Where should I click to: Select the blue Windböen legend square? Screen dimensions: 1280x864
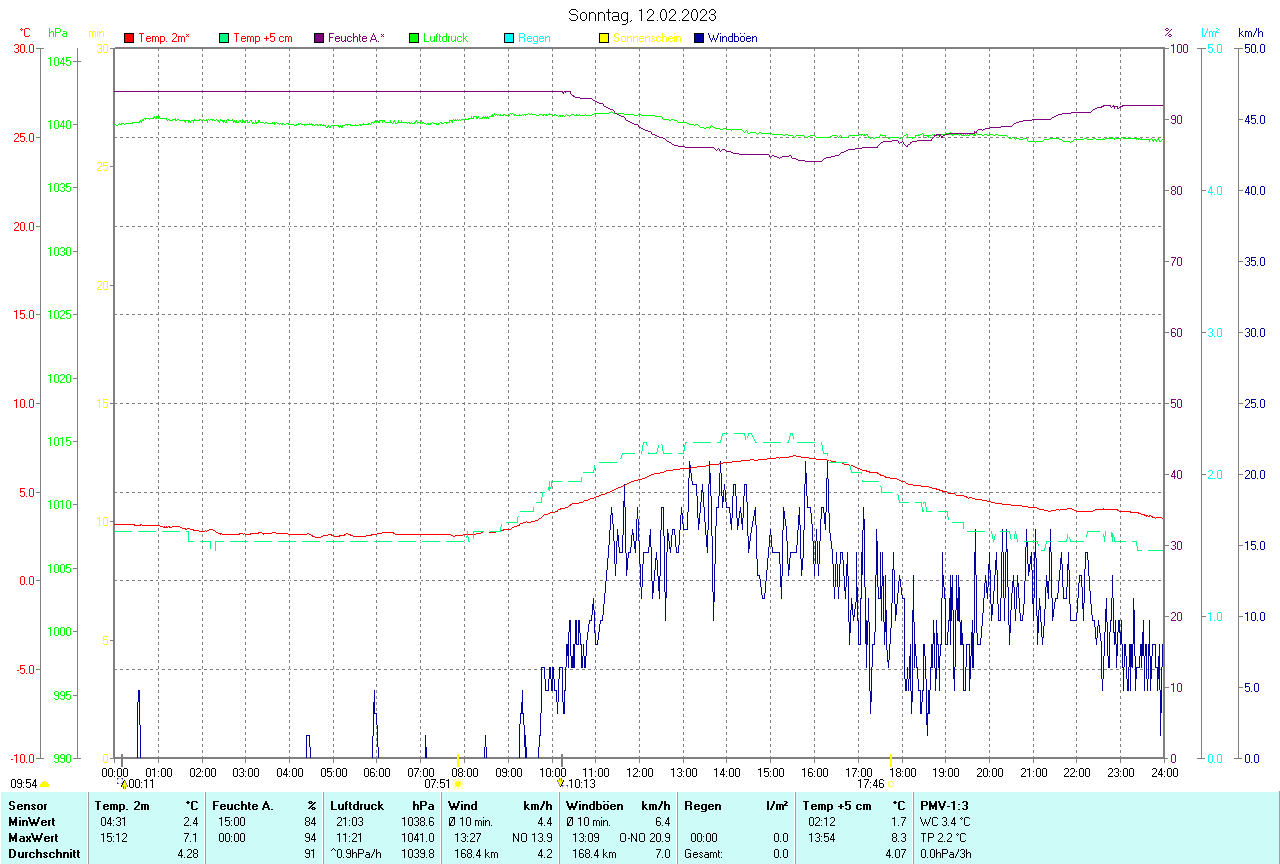(x=698, y=38)
